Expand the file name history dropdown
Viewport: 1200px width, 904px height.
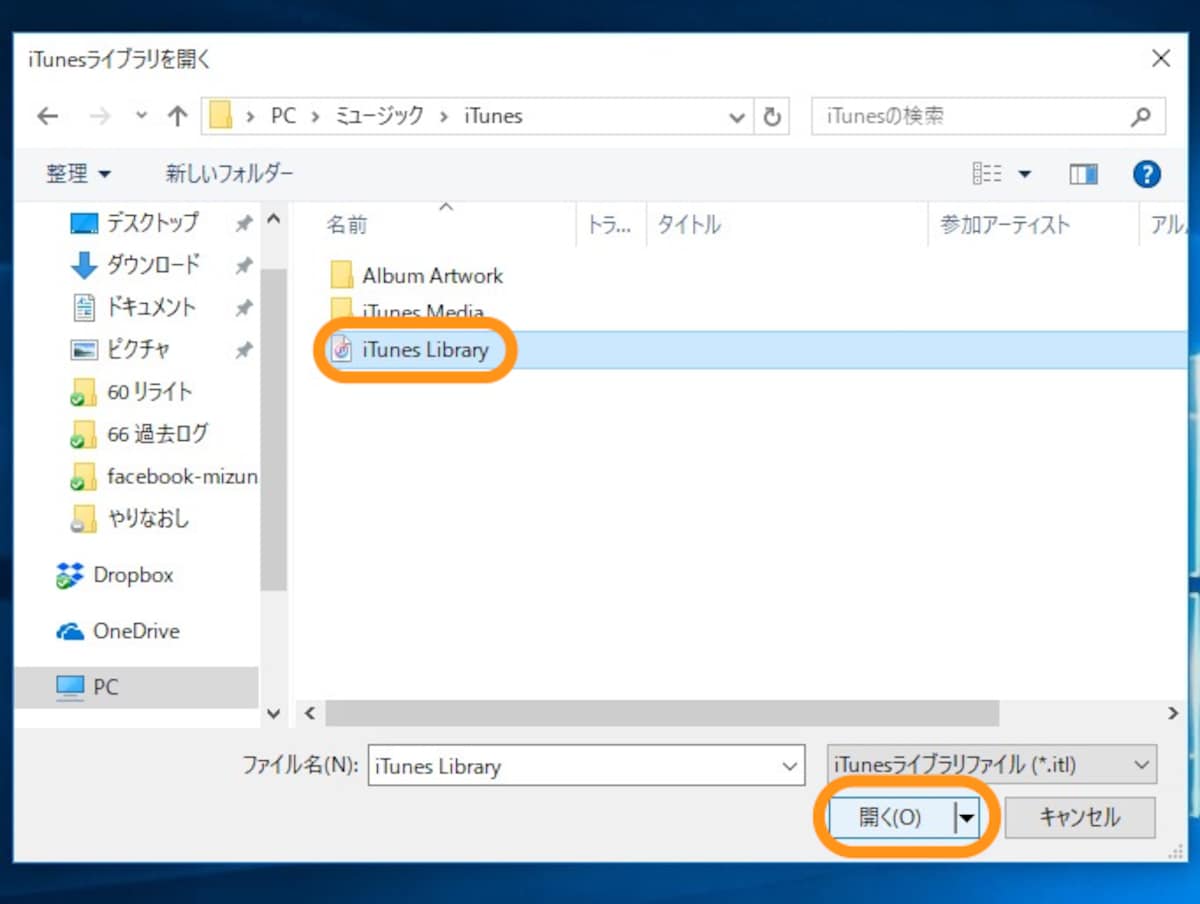pos(790,766)
